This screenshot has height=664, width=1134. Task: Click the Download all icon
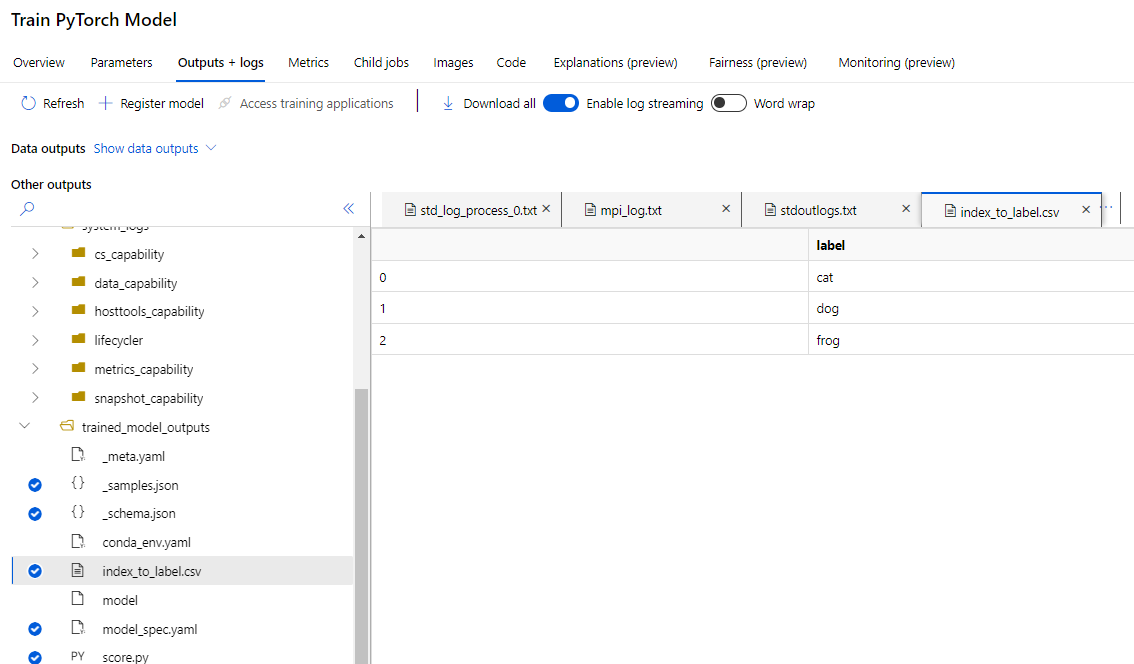[448, 103]
